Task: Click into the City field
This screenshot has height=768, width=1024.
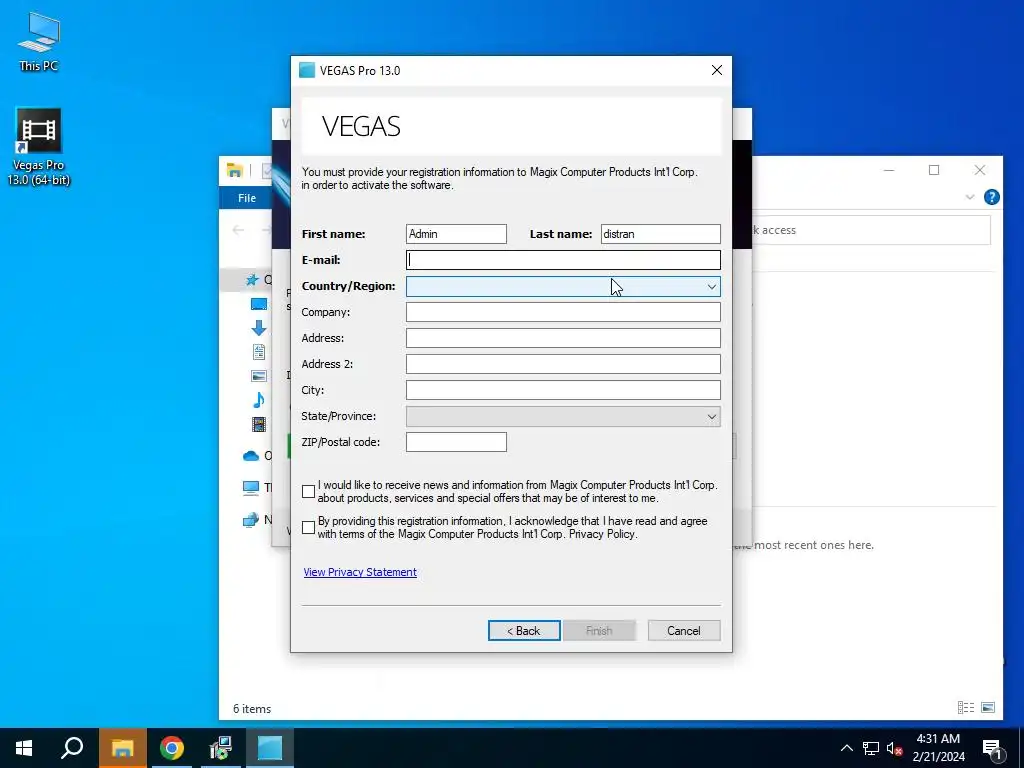Action: point(563,390)
